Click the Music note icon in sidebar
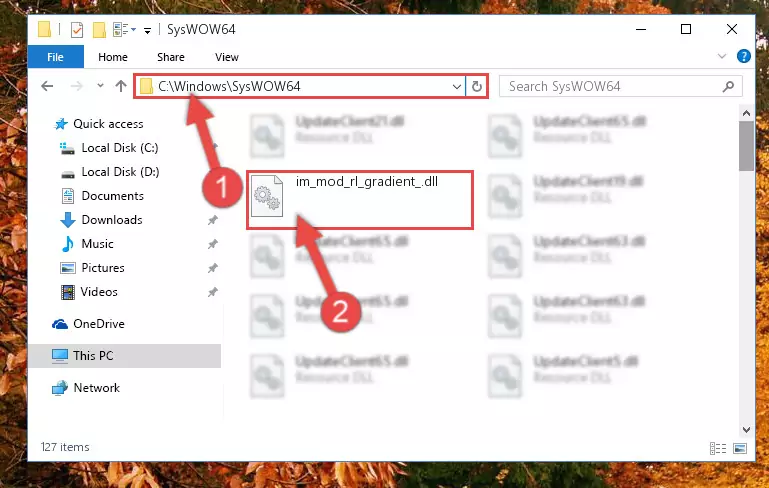Image resolution: width=769 pixels, height=488 pixels. [68, 244]
